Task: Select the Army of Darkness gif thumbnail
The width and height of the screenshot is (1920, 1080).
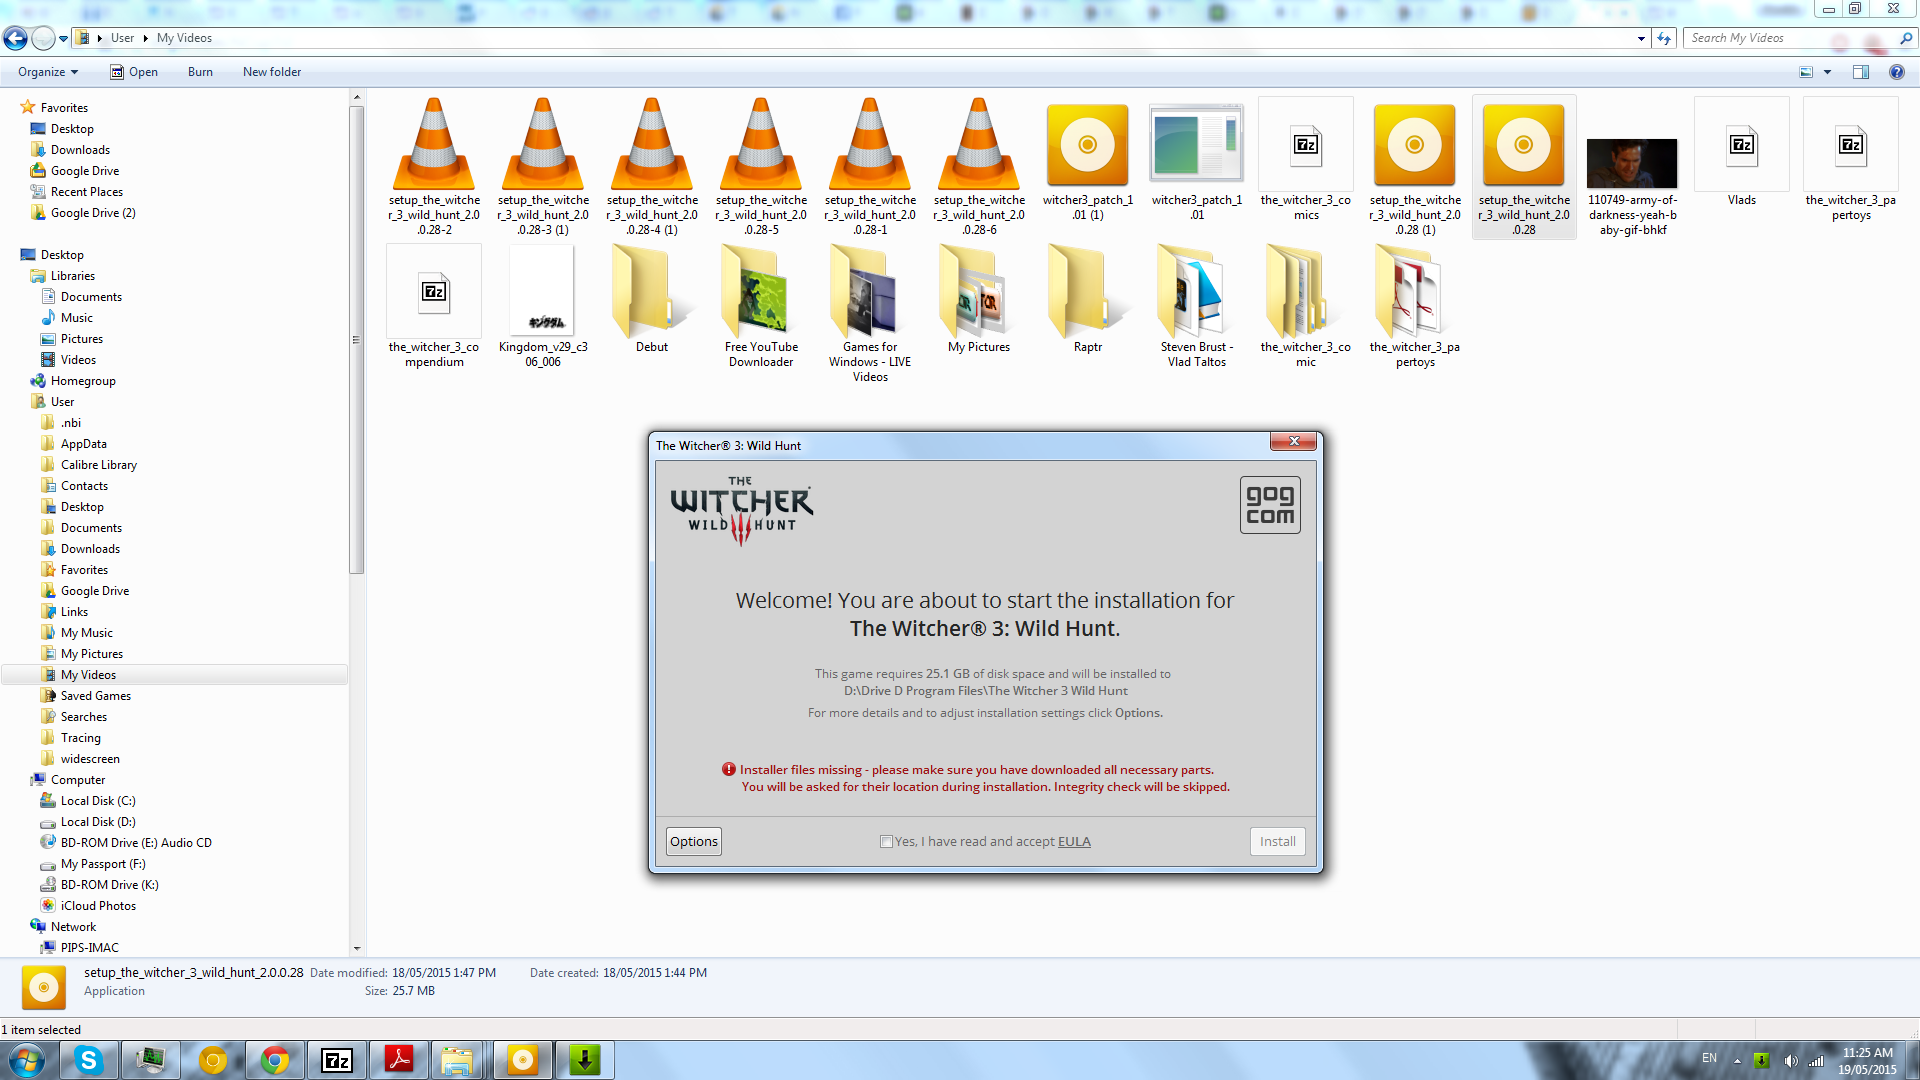Action: [x=1632, y=164]
